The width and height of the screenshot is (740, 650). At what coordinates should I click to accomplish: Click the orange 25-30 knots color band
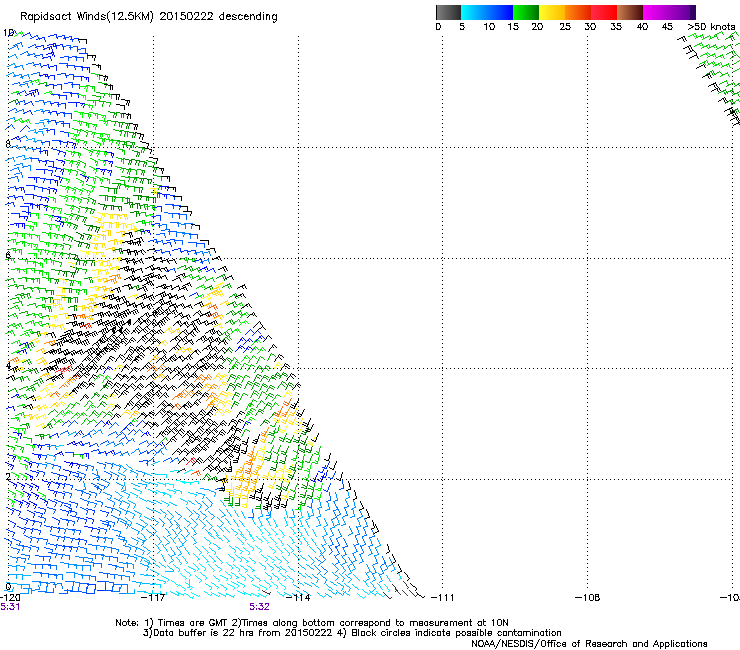click(578, 12)
